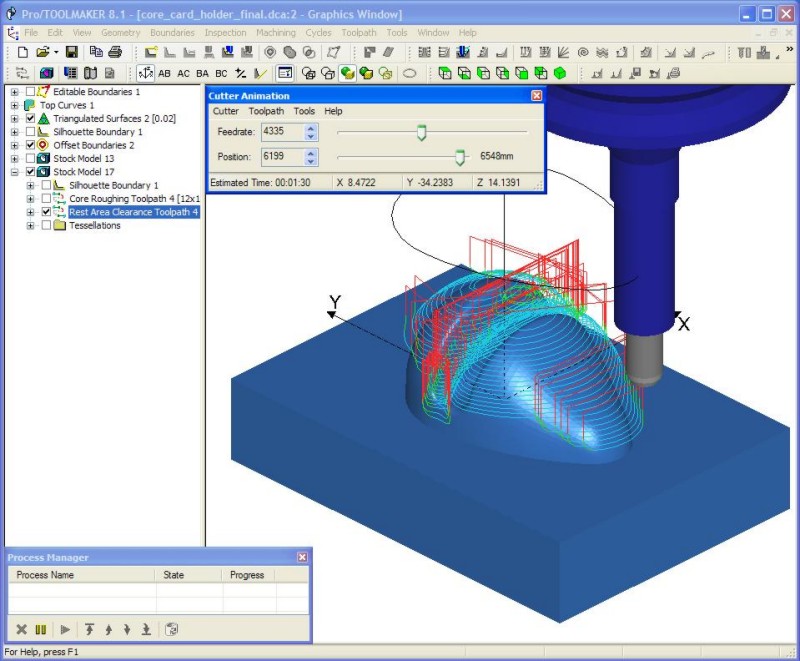Select Rest Area Clearance Toolpath 4 item
The image size is (800, 661).
click(x=133, y=212)
